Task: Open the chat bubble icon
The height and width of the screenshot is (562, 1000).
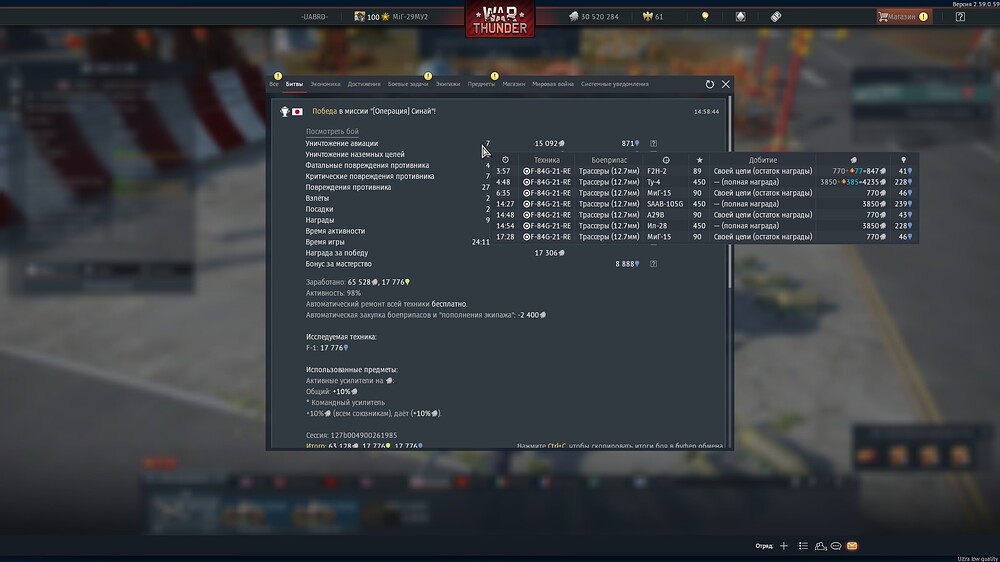Action: click(x=836, y=546)
